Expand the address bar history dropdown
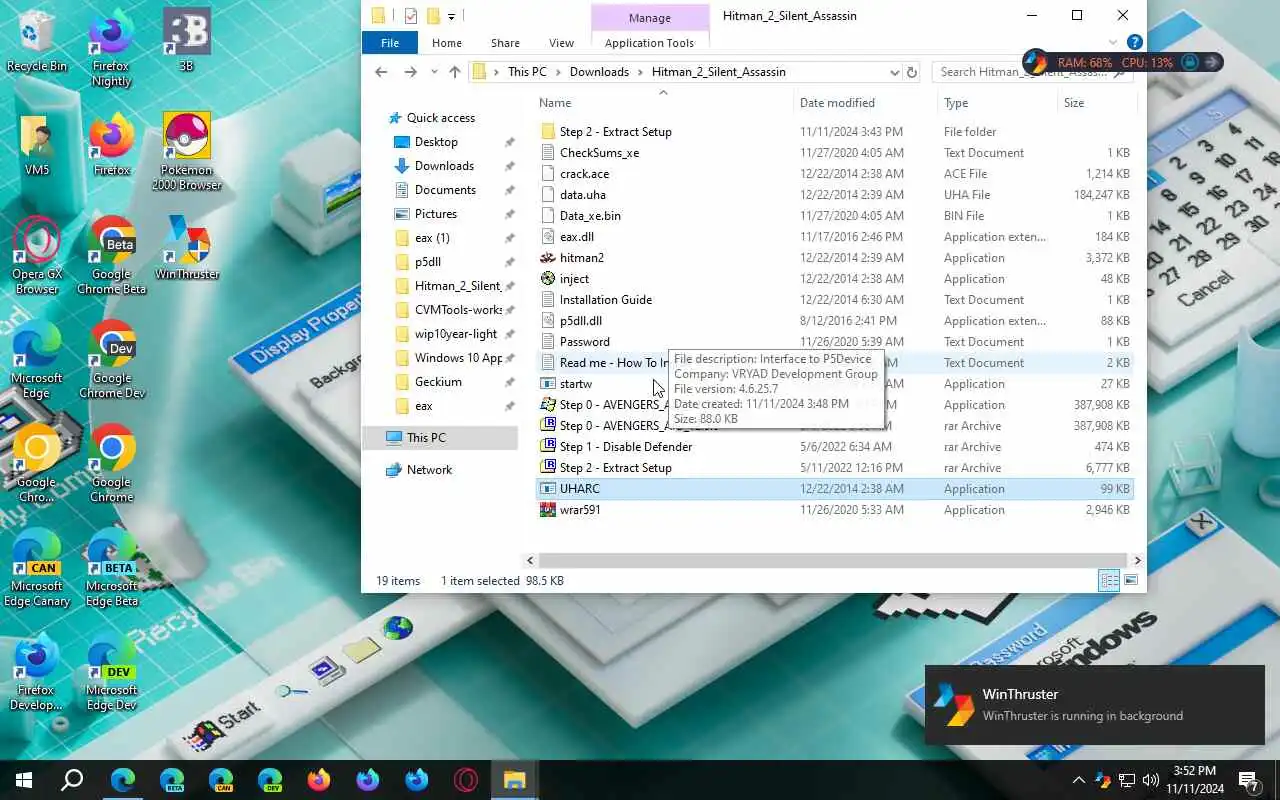Screen dimensions: 1280x800 coord(894,72)
